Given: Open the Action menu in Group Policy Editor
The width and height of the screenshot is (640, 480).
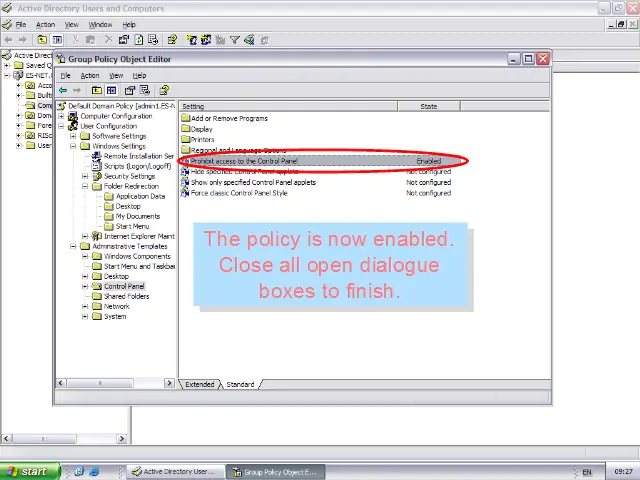Looking at the screenshot, I should point(90,75).
